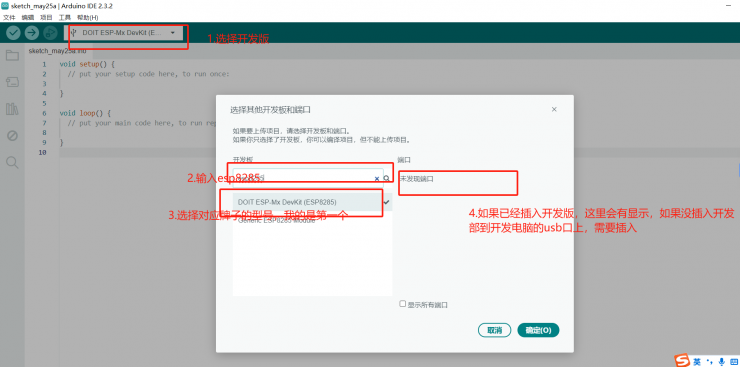
Task: Click the void loop() code line
Action: tap(85, 113)
